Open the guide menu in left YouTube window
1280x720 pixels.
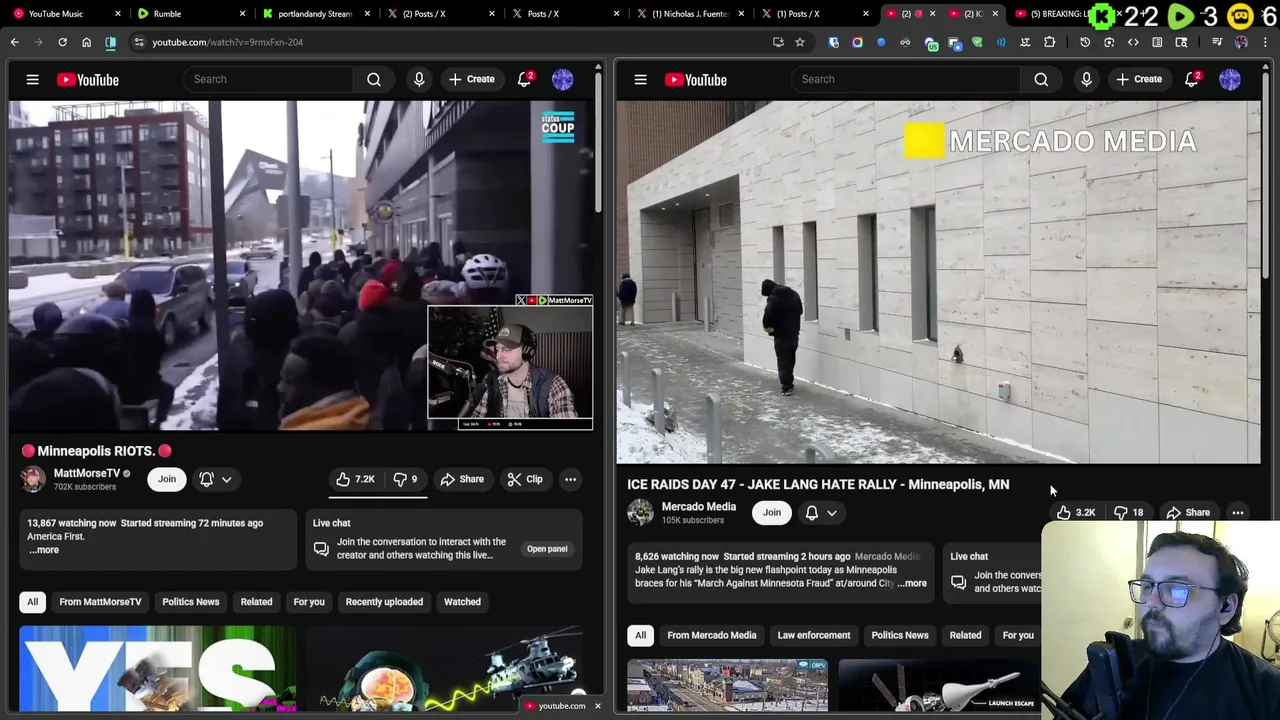[32, 79]
